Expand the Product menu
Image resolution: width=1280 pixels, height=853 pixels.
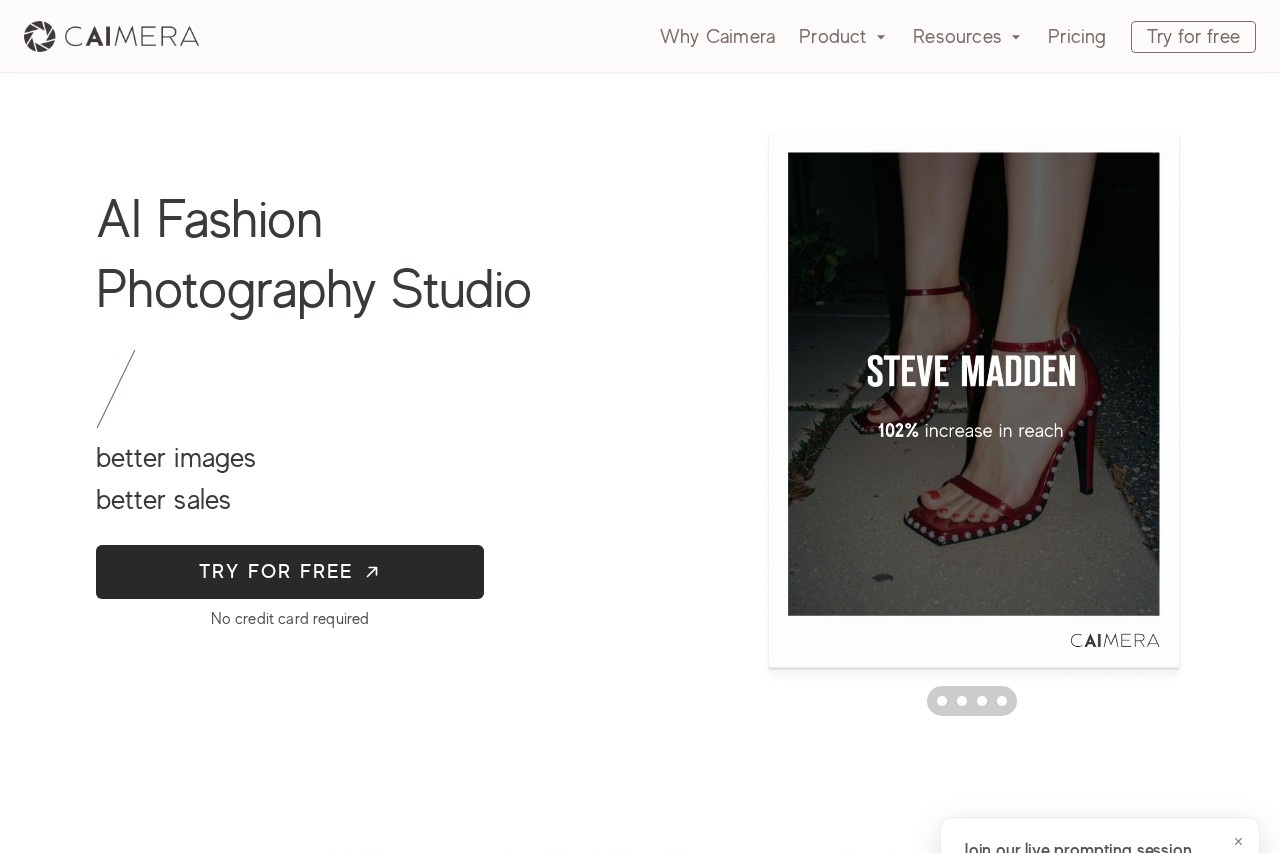(x=842, y=37)
